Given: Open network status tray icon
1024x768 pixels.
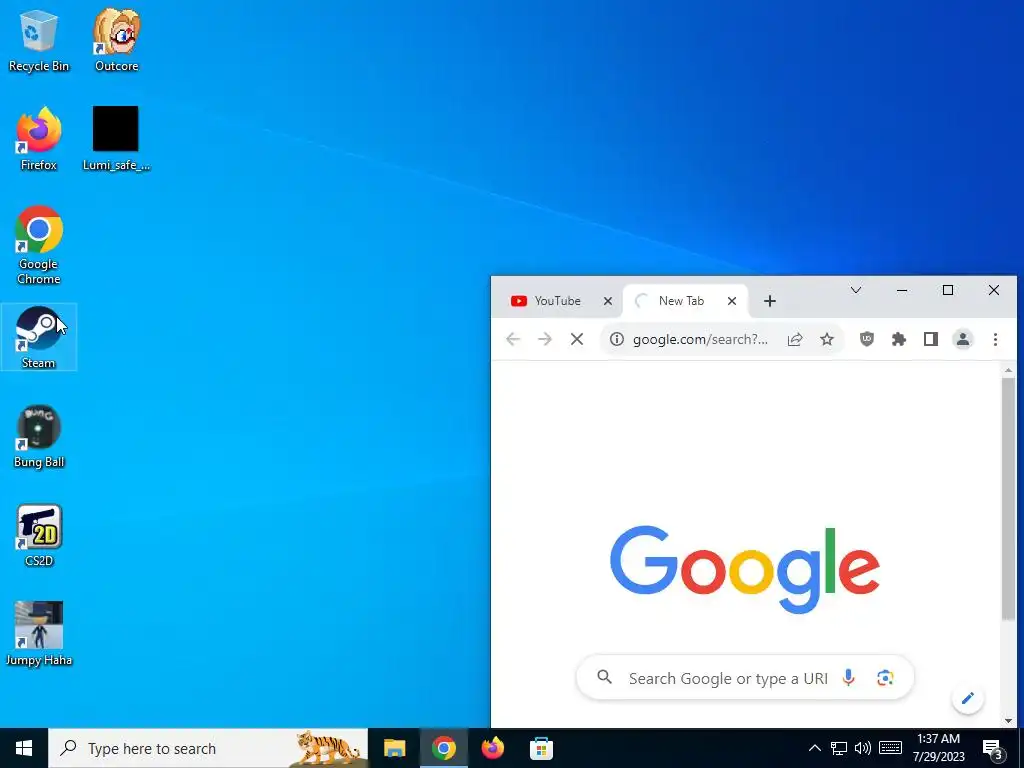Looking at the screenshot, I should click(x=839, y=748).
